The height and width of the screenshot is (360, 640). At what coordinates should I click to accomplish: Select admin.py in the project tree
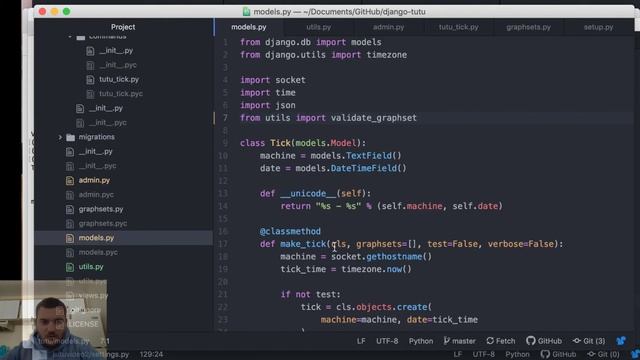[94, 180]
